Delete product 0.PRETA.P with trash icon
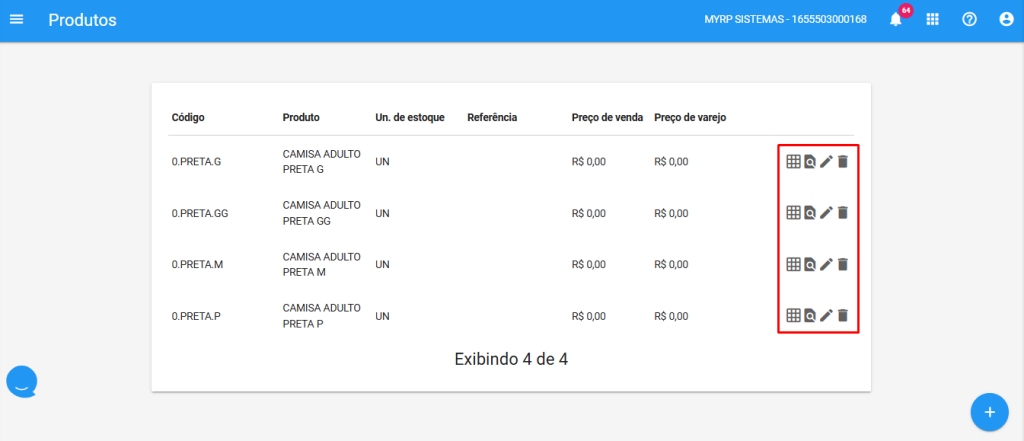 tap(842, 315)
